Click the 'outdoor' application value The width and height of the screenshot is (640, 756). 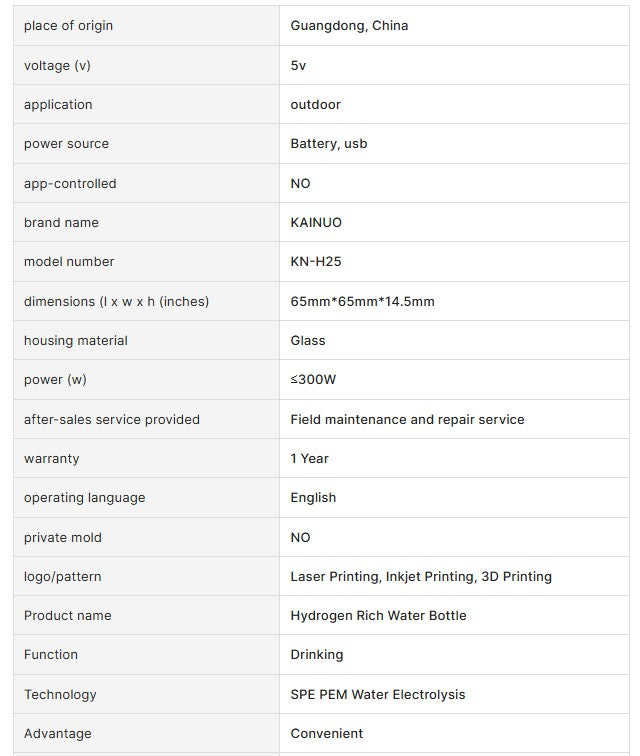pos(315,105)
